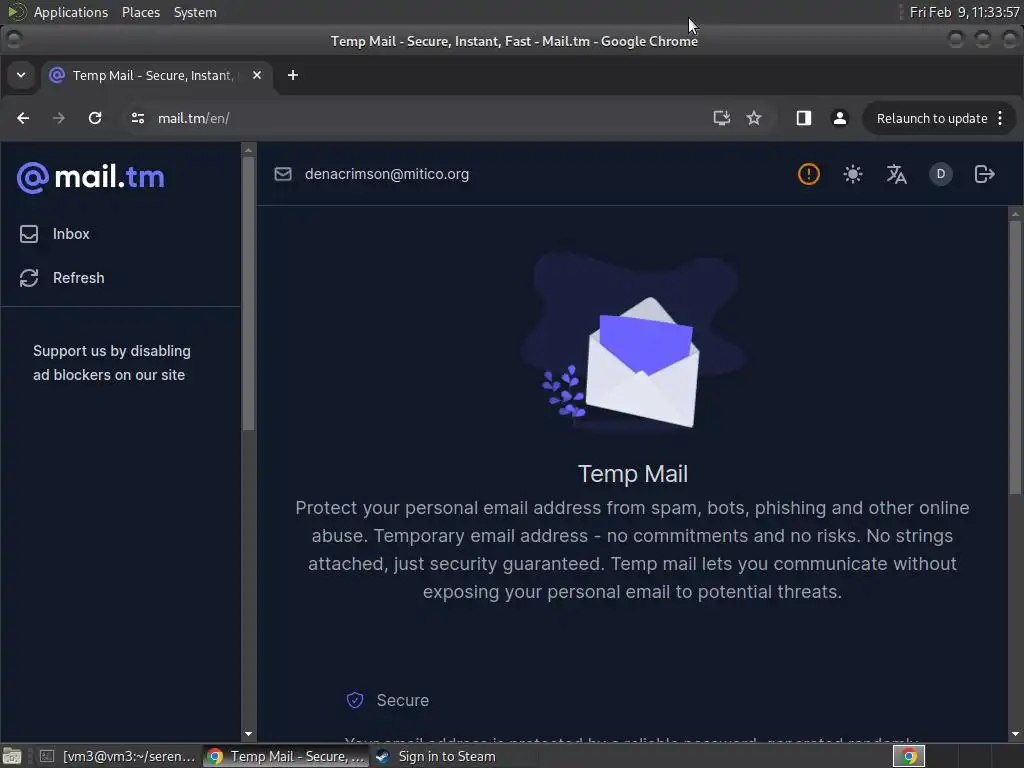Copy address denacrimson@mitico.org
Viewport: 1024px width, 768px height.
[x=387, y=174]
